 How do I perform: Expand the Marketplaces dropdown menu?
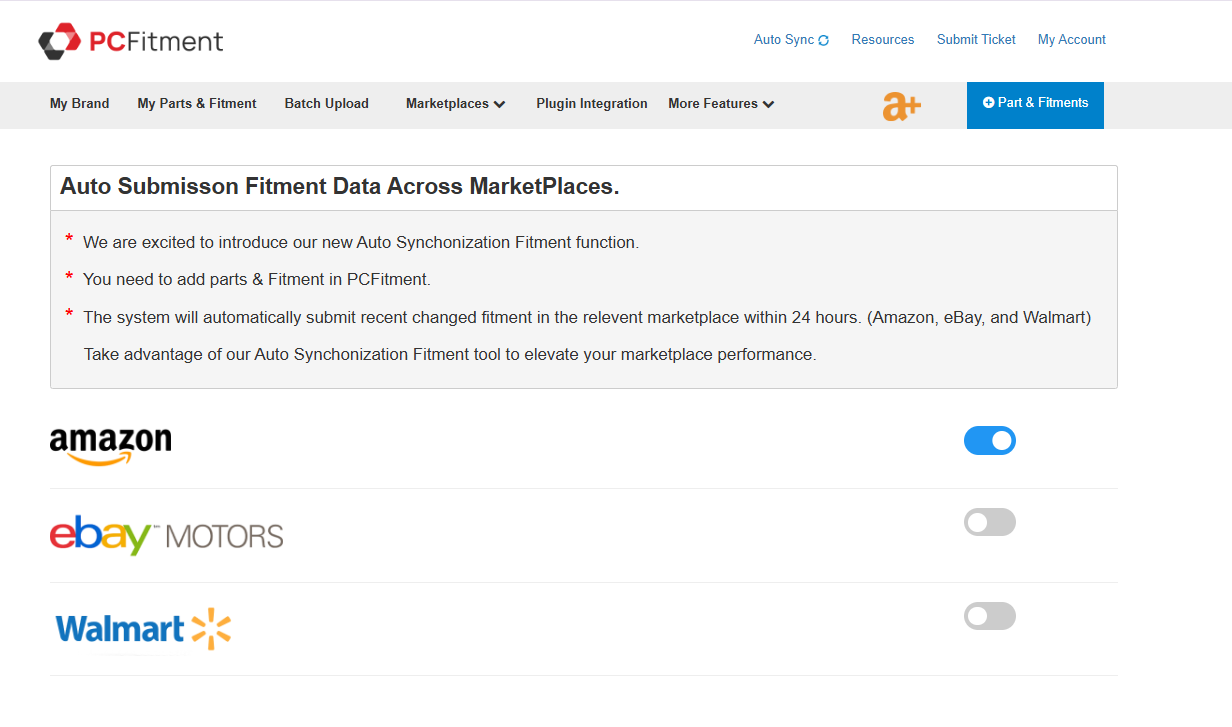455,104
